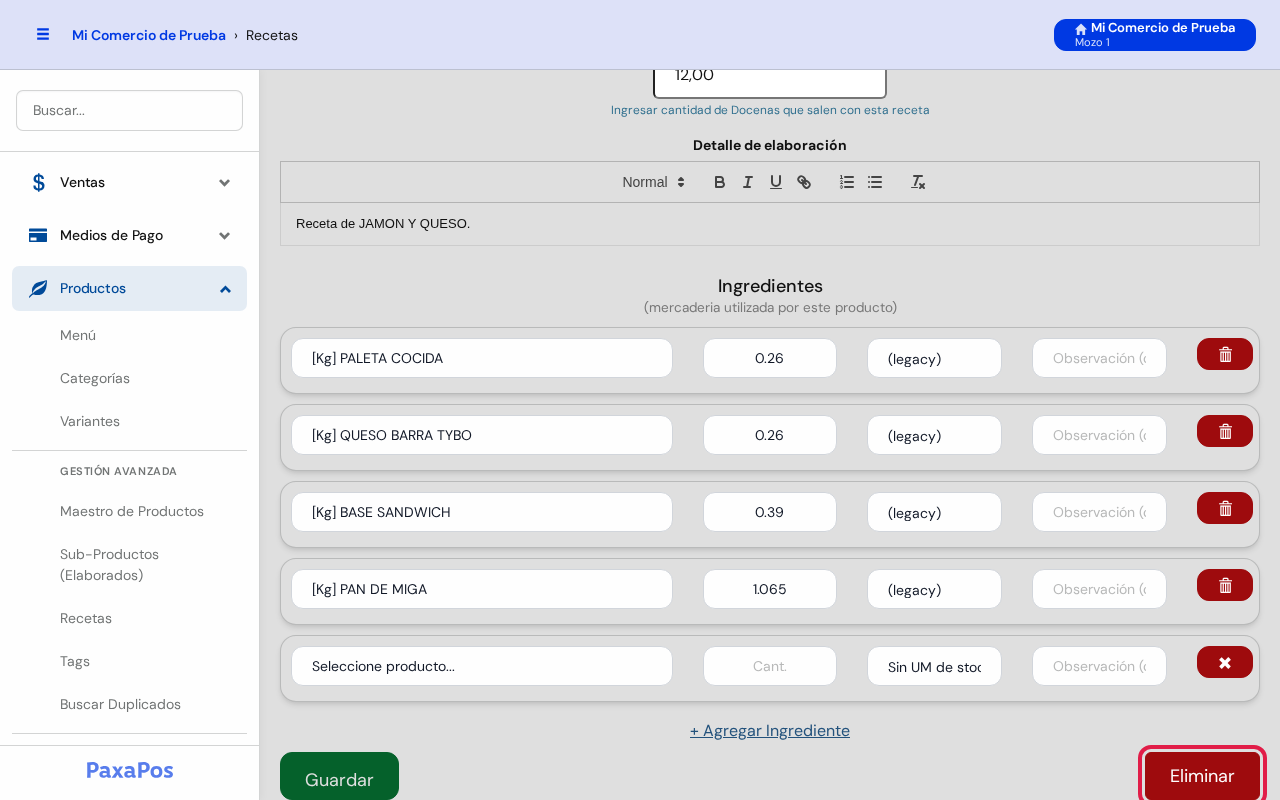This screenshot has height=800, width=1280.
Task: Delete the QUESO BARRA TYBO ingredient
Action: click(x=1225, y=431)
